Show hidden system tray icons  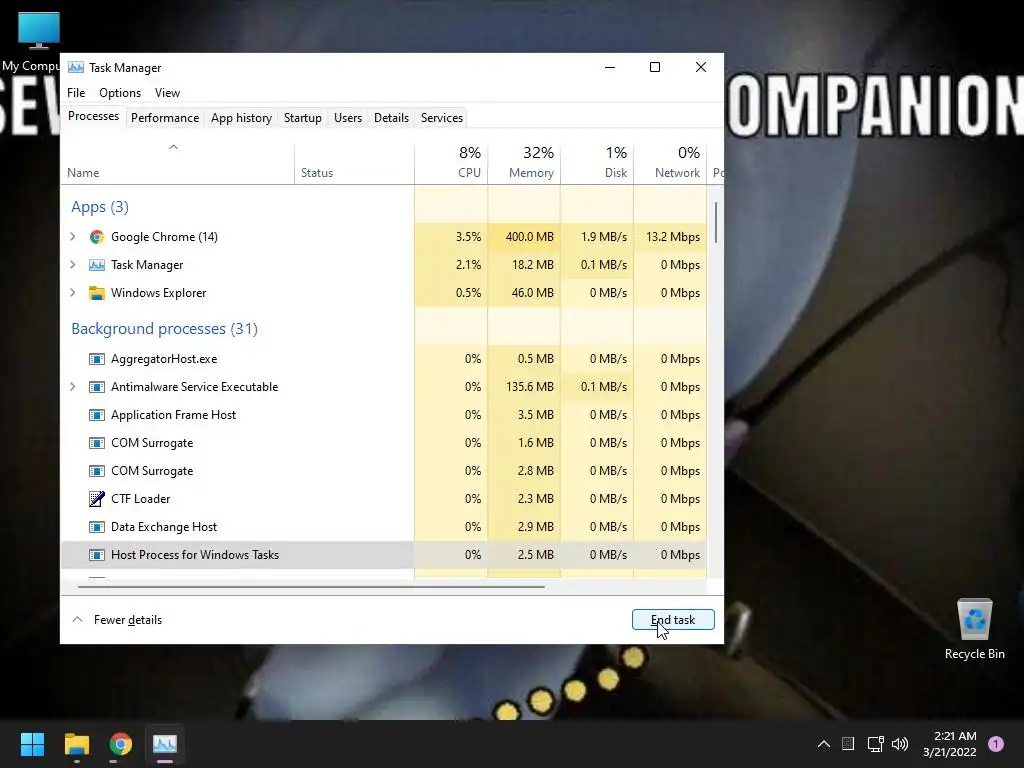point(824,744)
